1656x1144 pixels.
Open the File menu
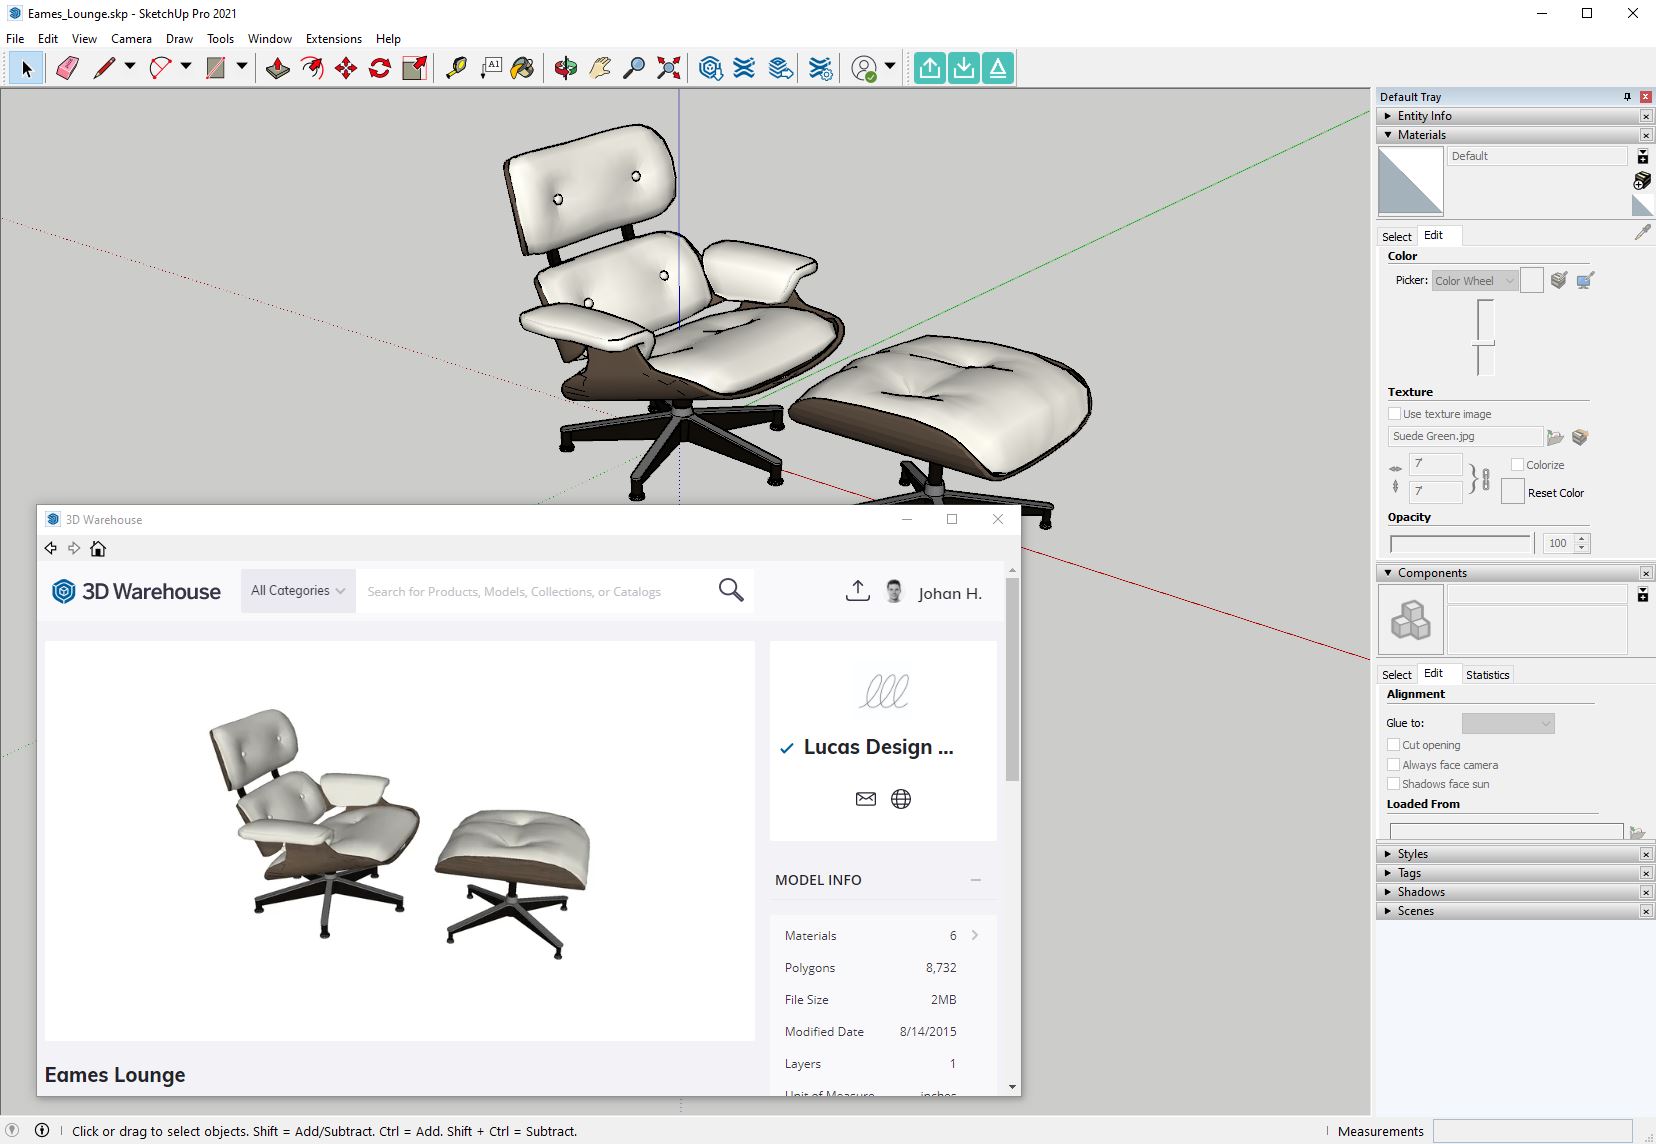click(15, 39)
